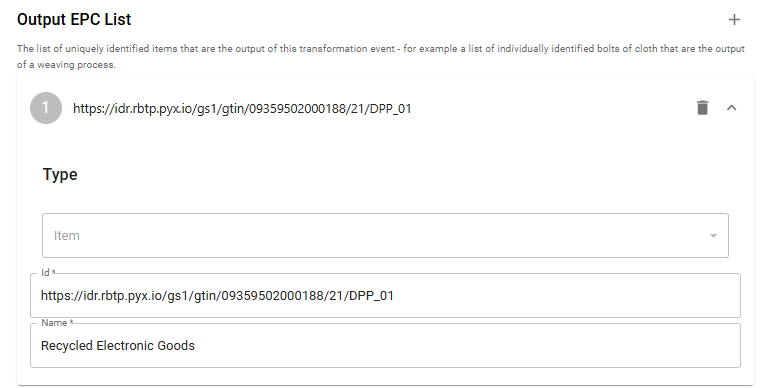Collapse entry 1 with the chevron up arrow

click(x=732, y=108)
